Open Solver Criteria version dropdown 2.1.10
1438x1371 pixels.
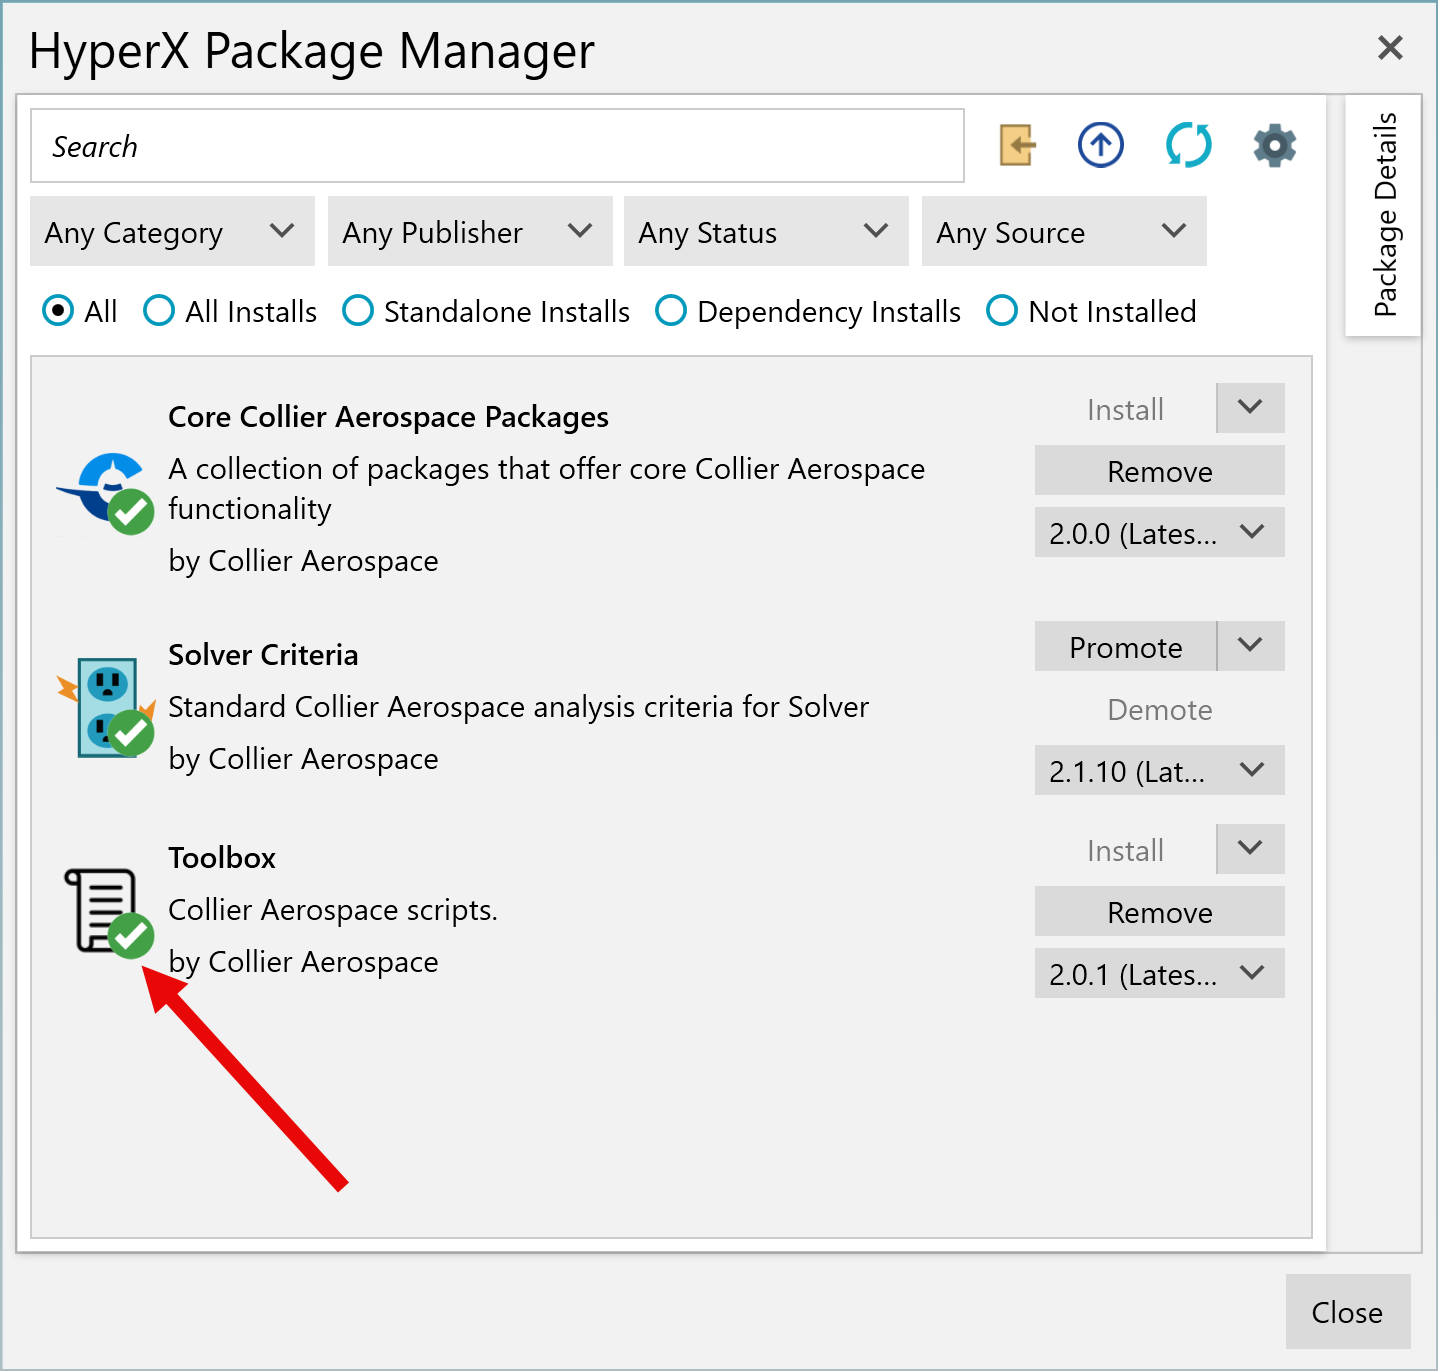pyautogui.click(x=1160, y=770)
